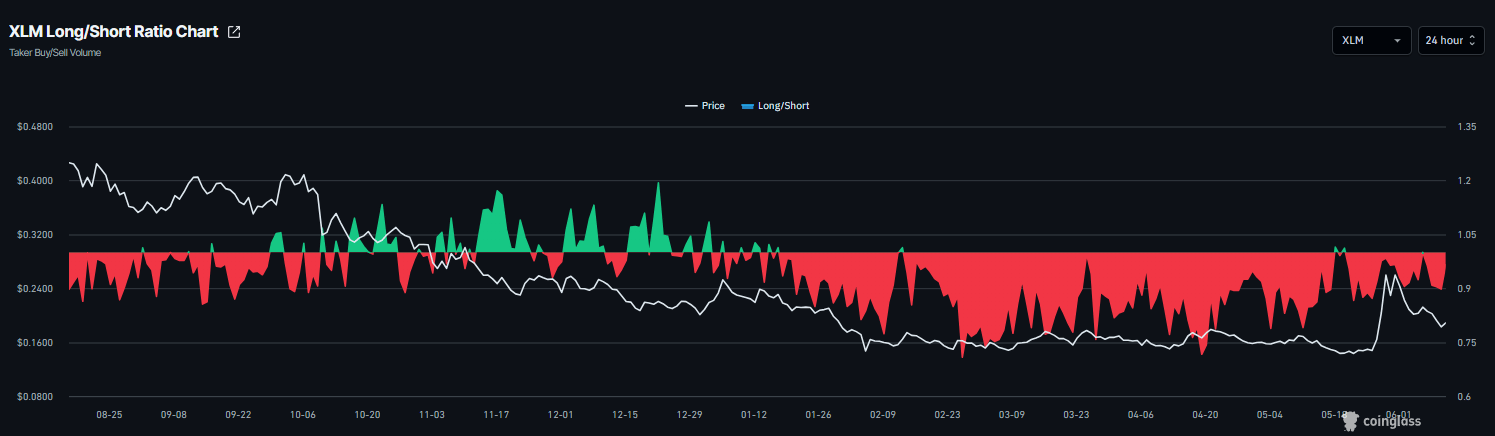Click the 12-01 date label
This screenshot has width=1495, height=436.
pyautogui.click(x=561, y=414)
